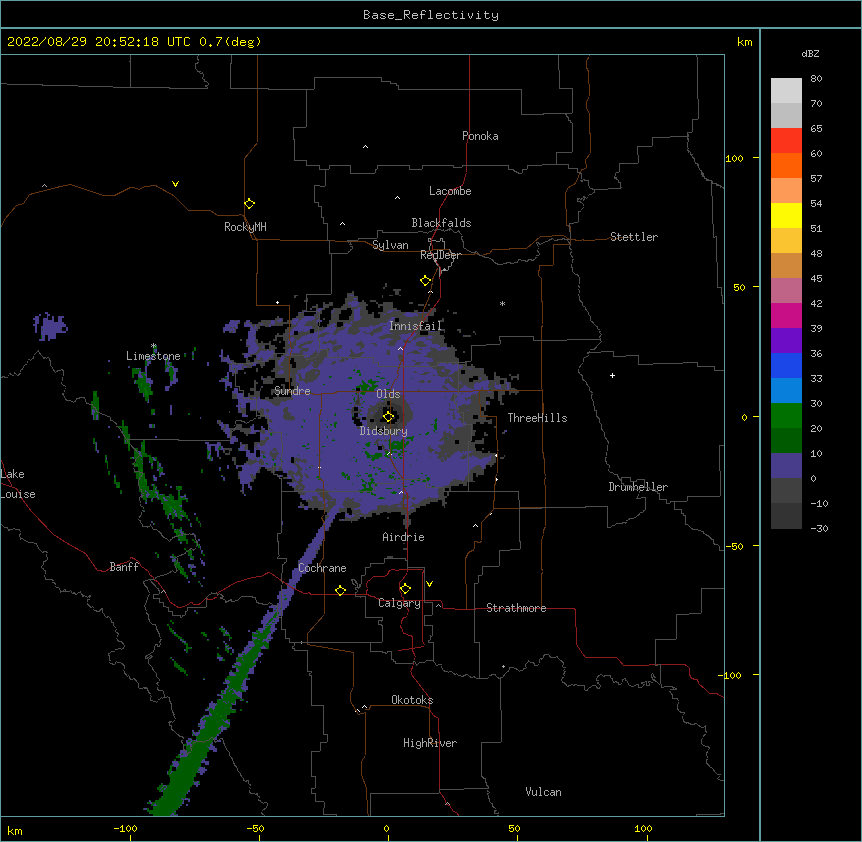Click the Airdrie town label

404,537
